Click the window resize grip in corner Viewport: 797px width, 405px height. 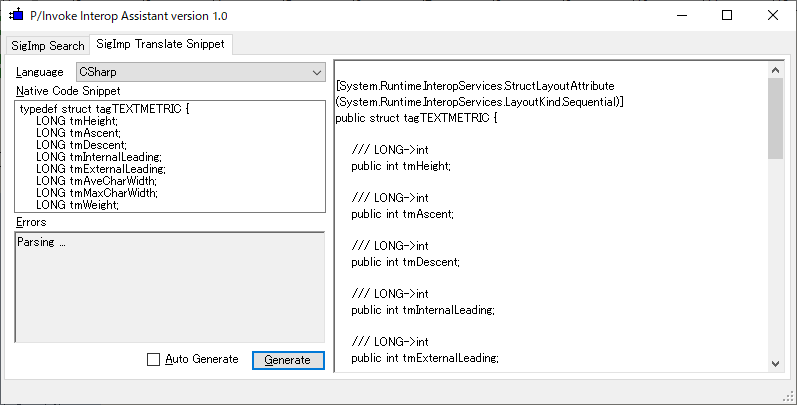point(788,396)
